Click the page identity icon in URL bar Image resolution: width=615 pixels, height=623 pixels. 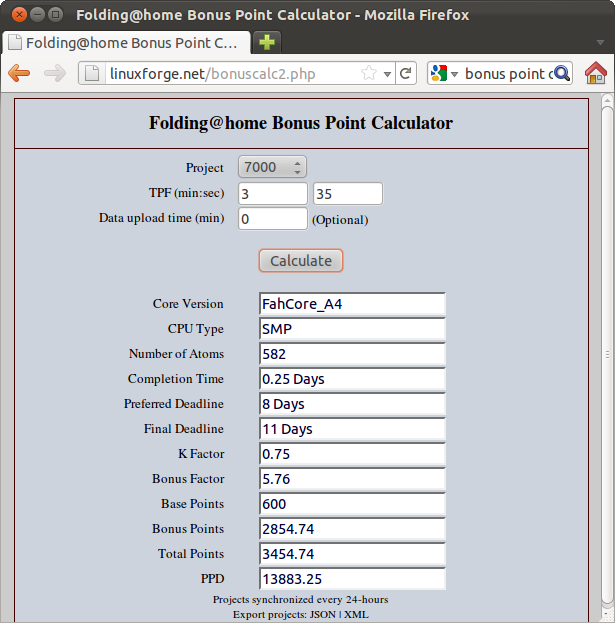92,73
